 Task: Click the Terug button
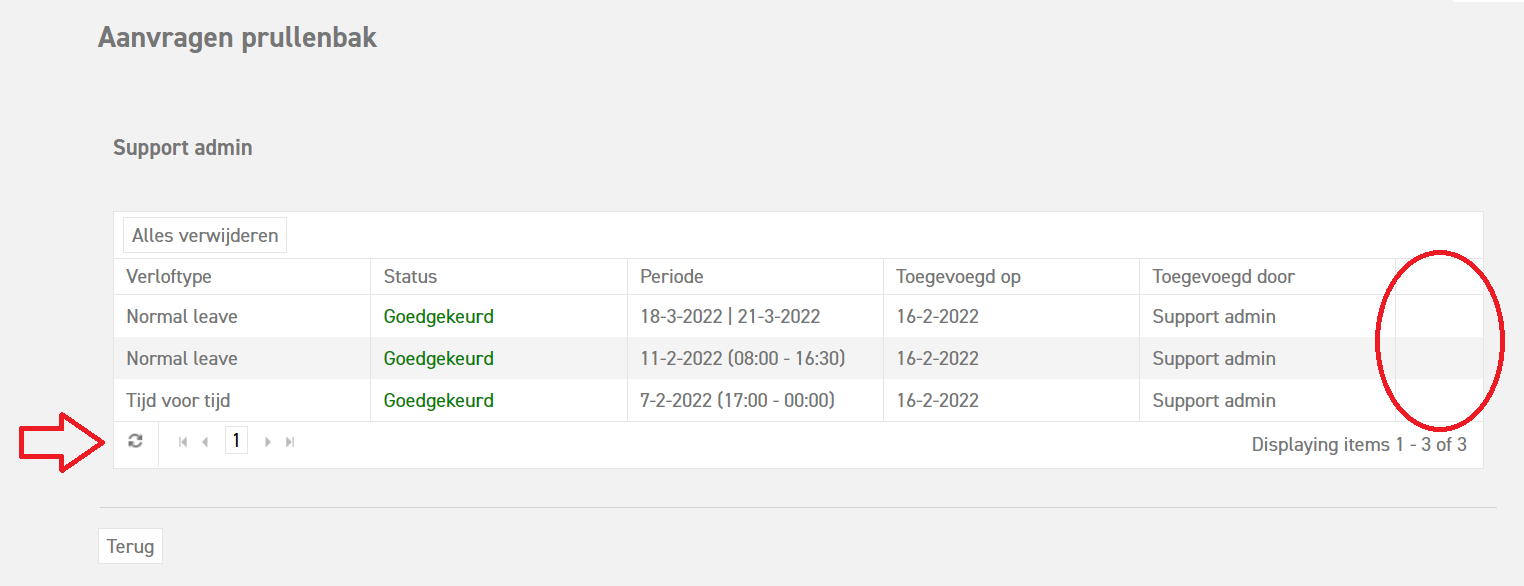130,547
